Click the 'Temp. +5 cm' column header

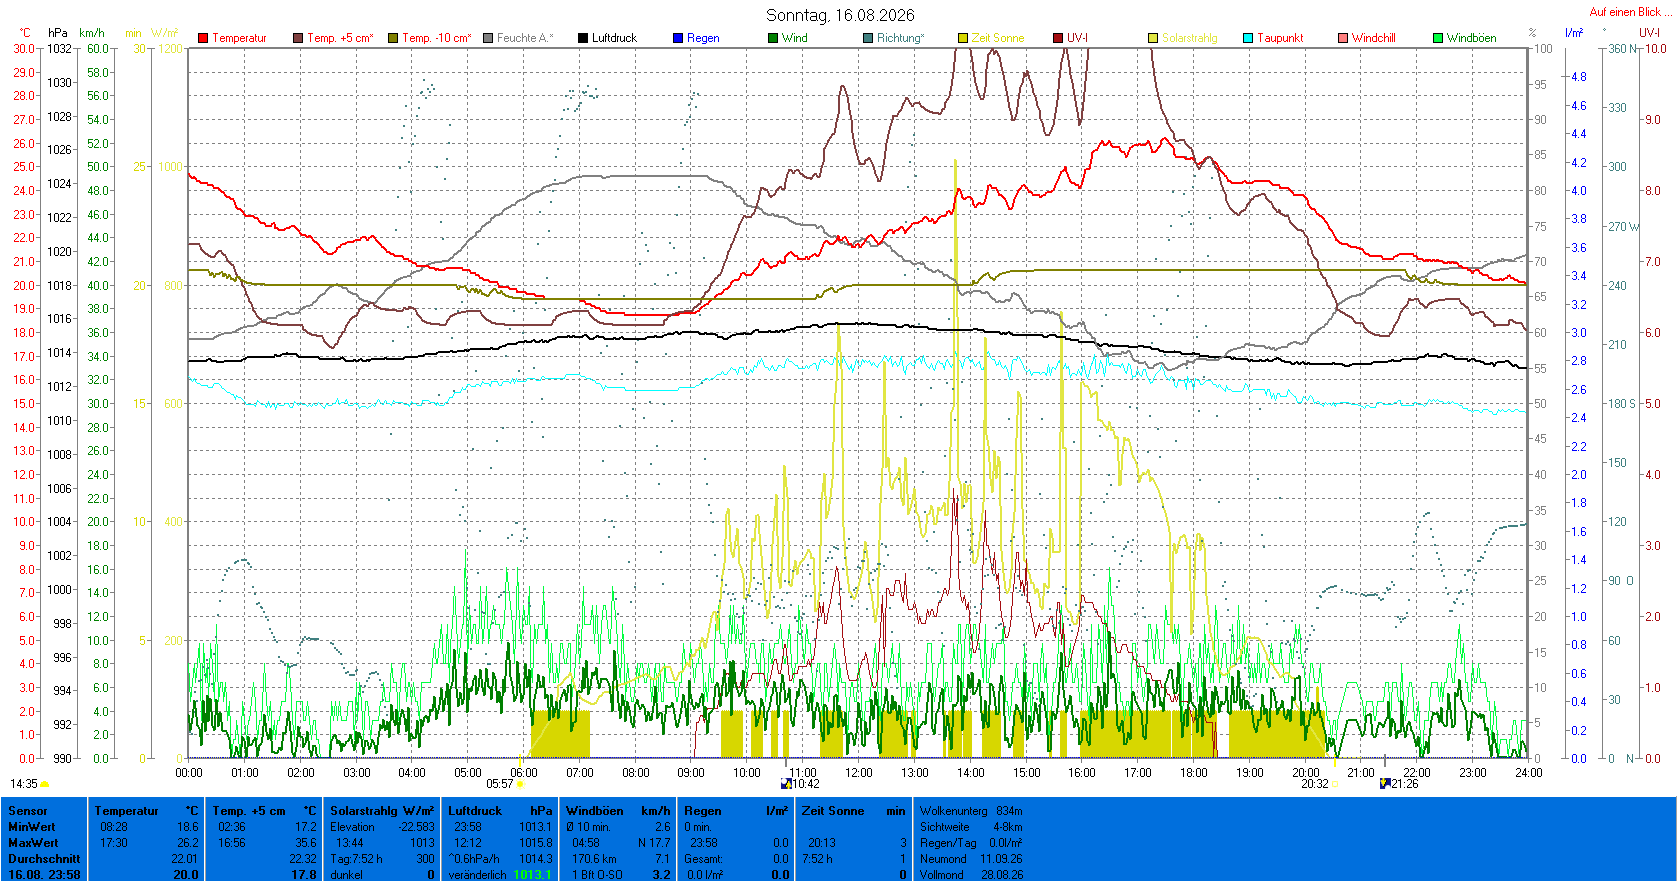(x=249, y=811)
